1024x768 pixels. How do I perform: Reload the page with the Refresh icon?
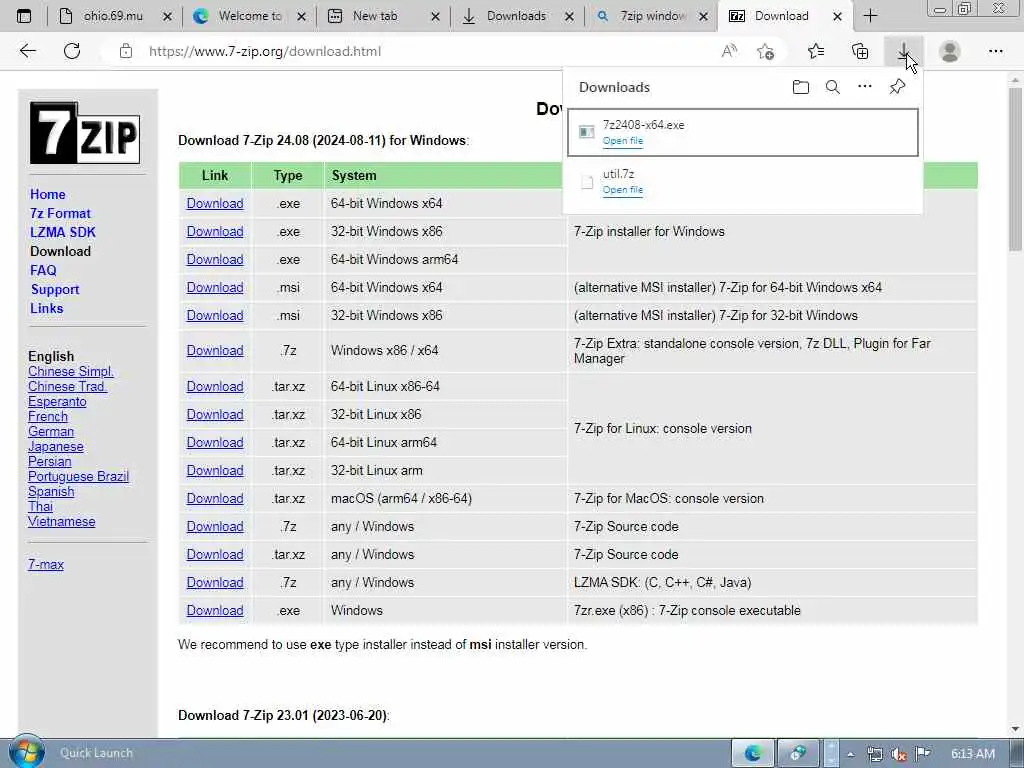point(72,51)
